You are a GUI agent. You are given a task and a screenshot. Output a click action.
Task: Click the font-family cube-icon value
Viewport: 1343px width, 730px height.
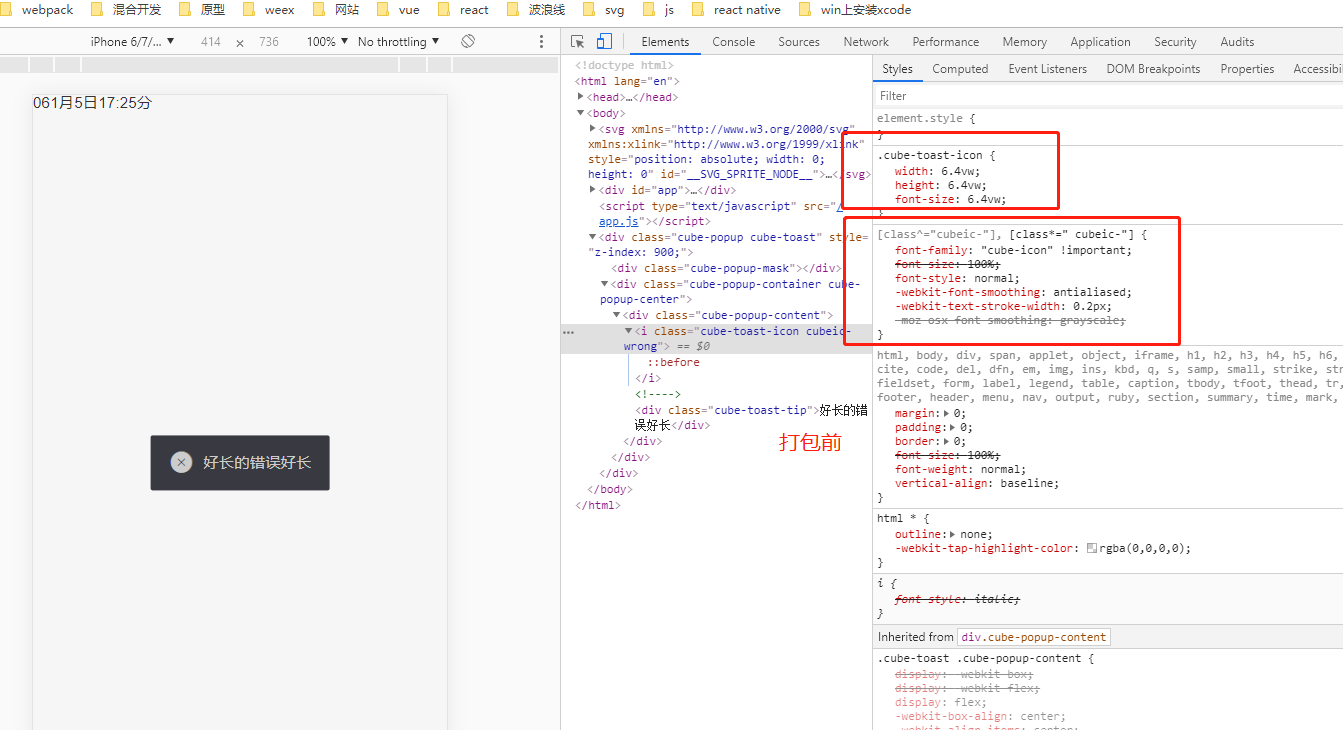pyautogui.click(x=1017, y=250)
